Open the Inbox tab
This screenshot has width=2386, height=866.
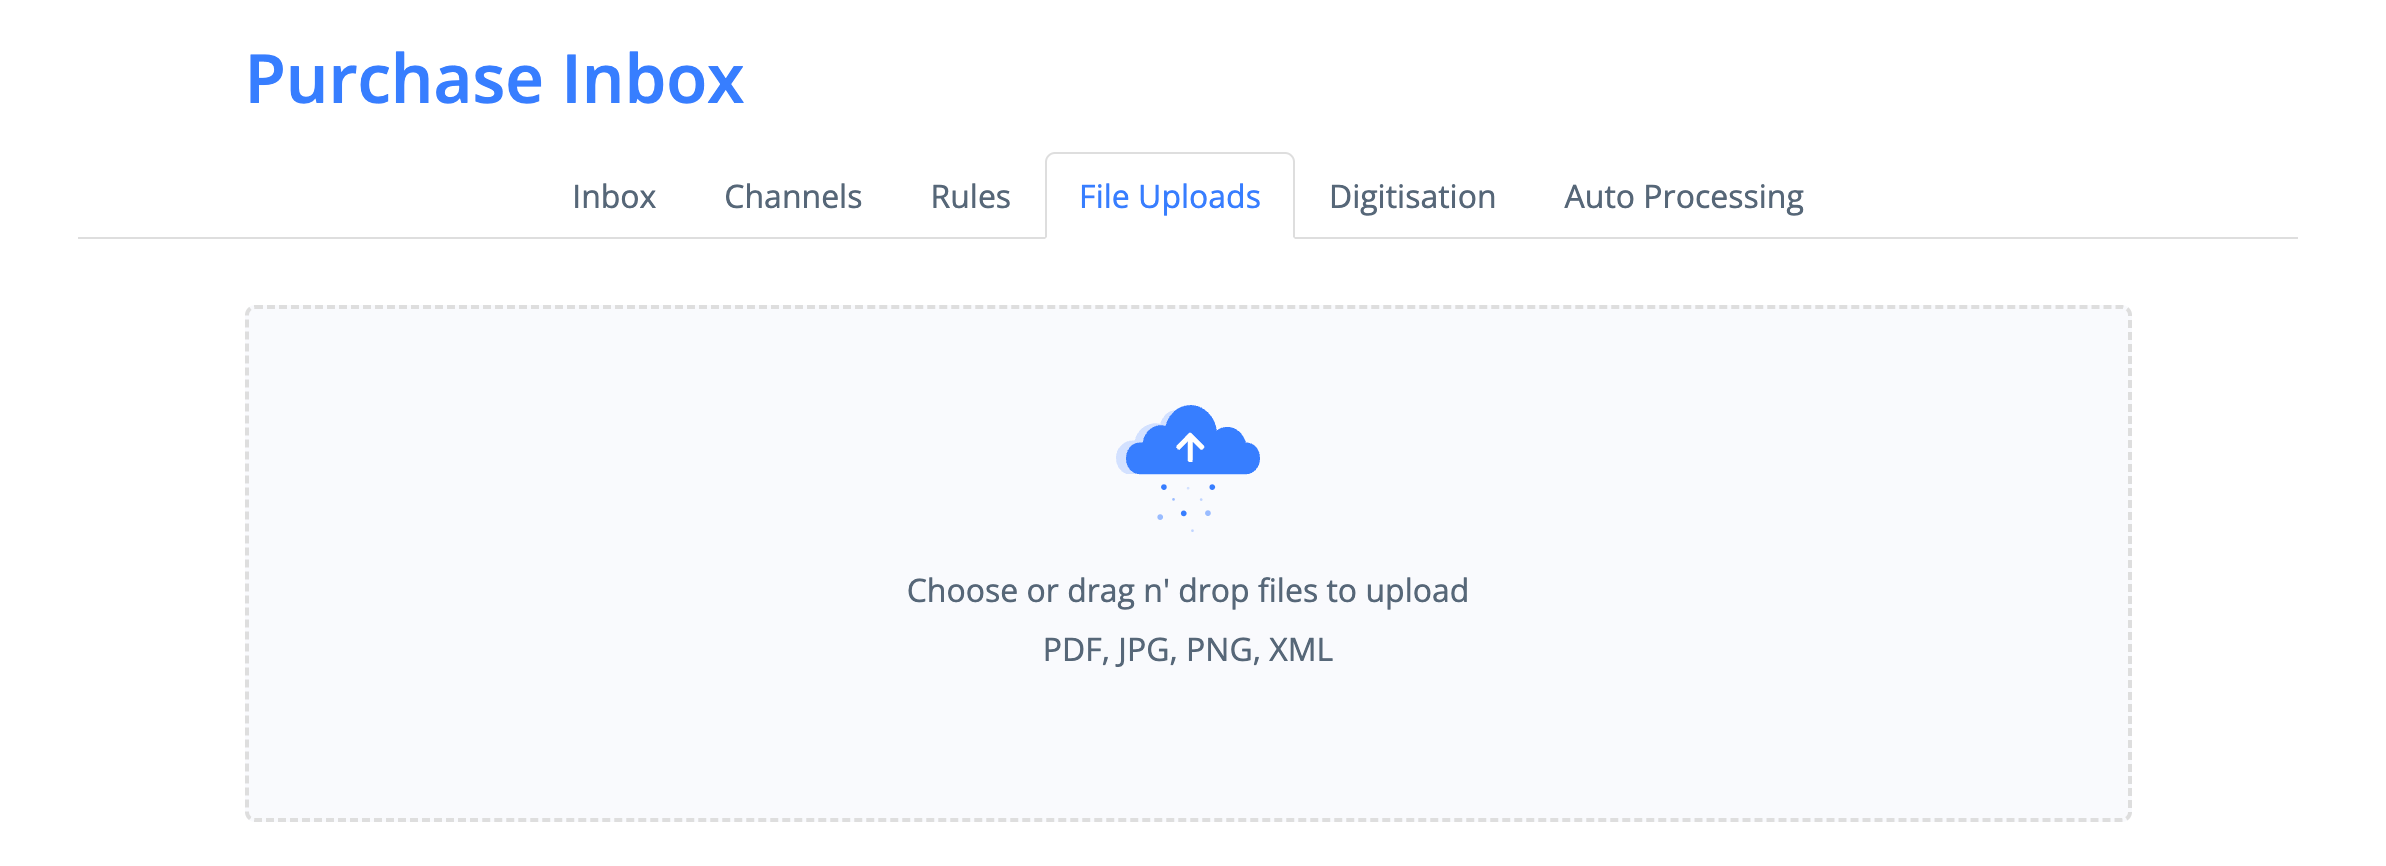pyautogui.click(x=613, y=197)
